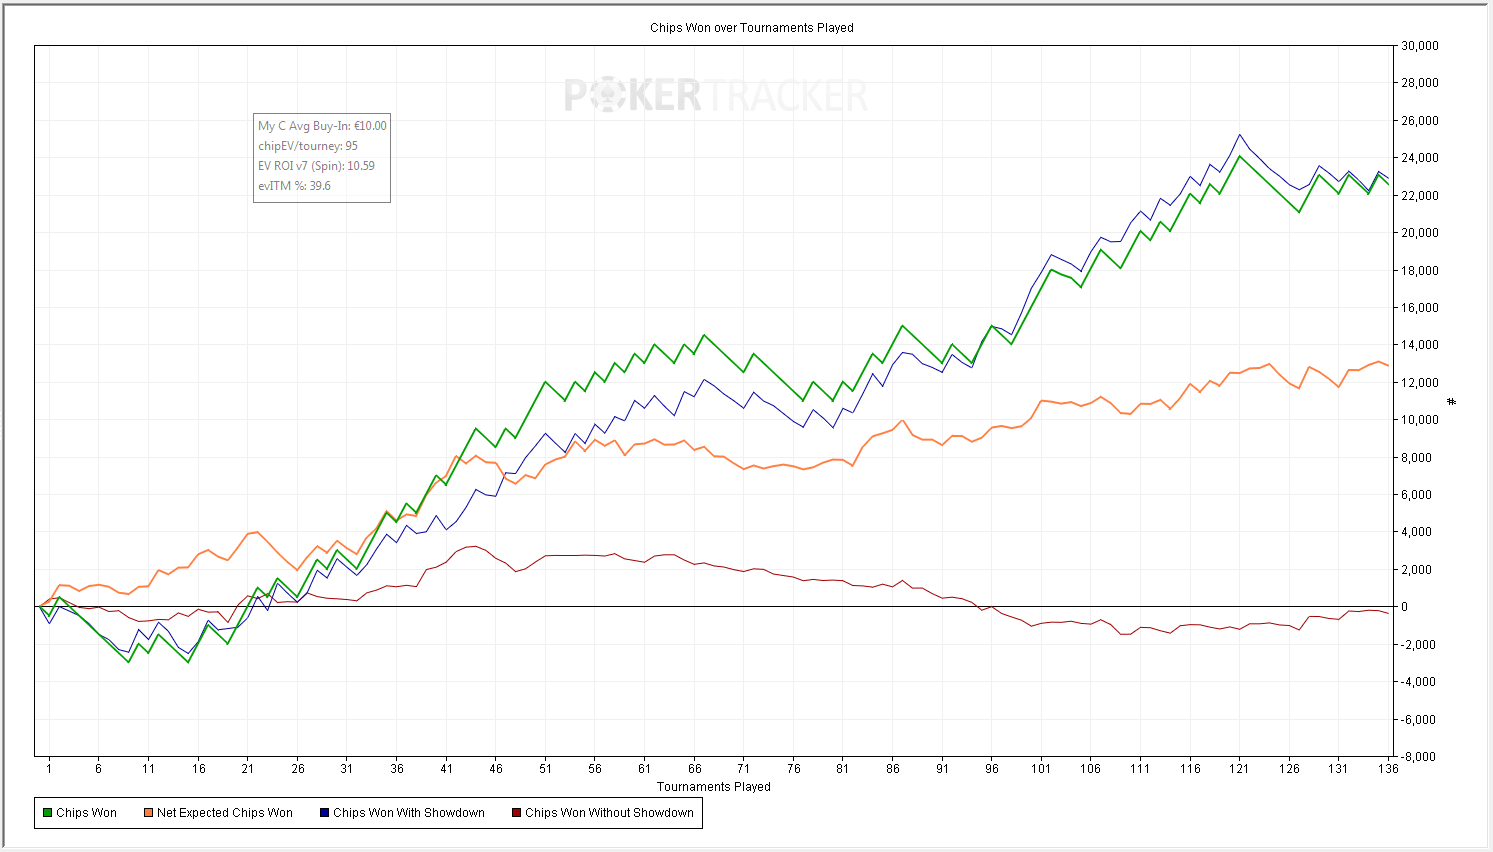This screenshot has width=1493, height=852.
Task: Click the chart title Chips Won over Tournaments Played
Action: (x=752, y=28)
